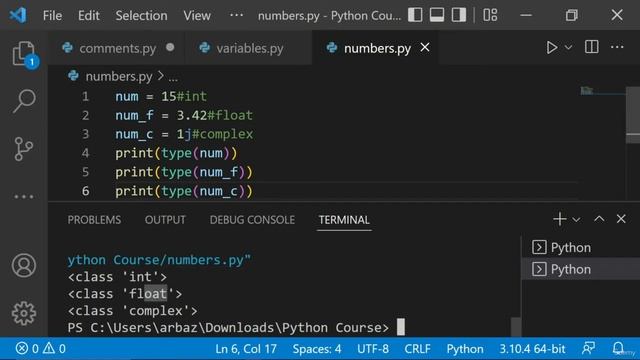640x360 pixels.
Task: Toggle the bottom Panel visibility
Action: (x=437, y=15)
